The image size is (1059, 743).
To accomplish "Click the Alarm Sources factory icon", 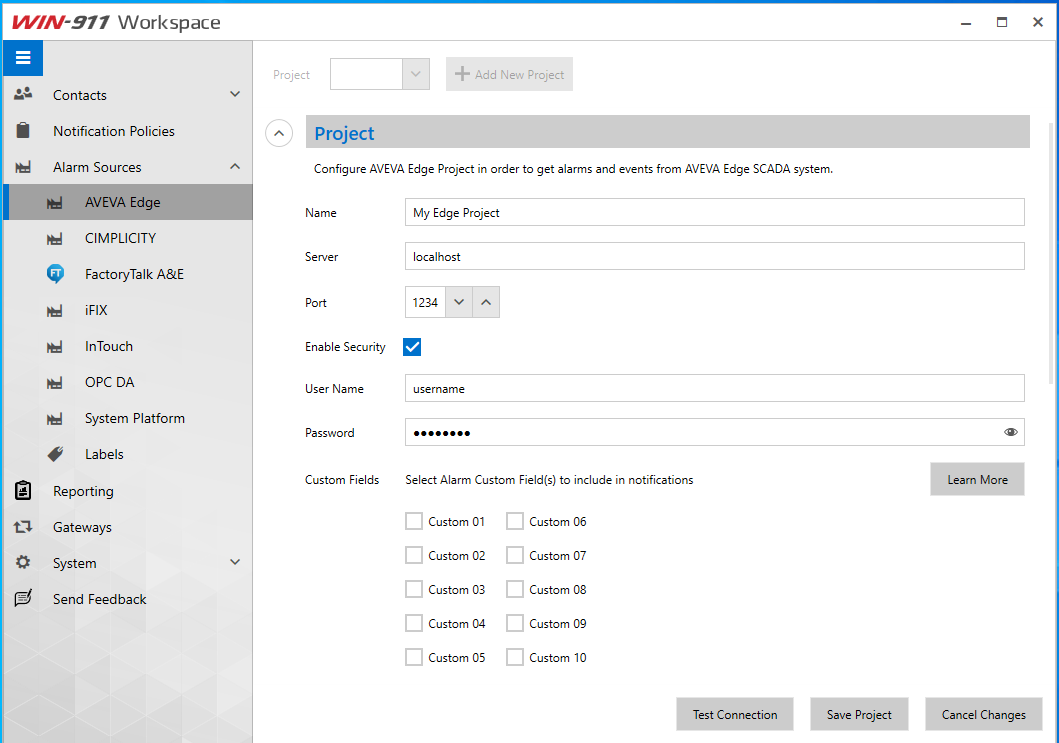I will pyautogui.click(x=23, y=167).
